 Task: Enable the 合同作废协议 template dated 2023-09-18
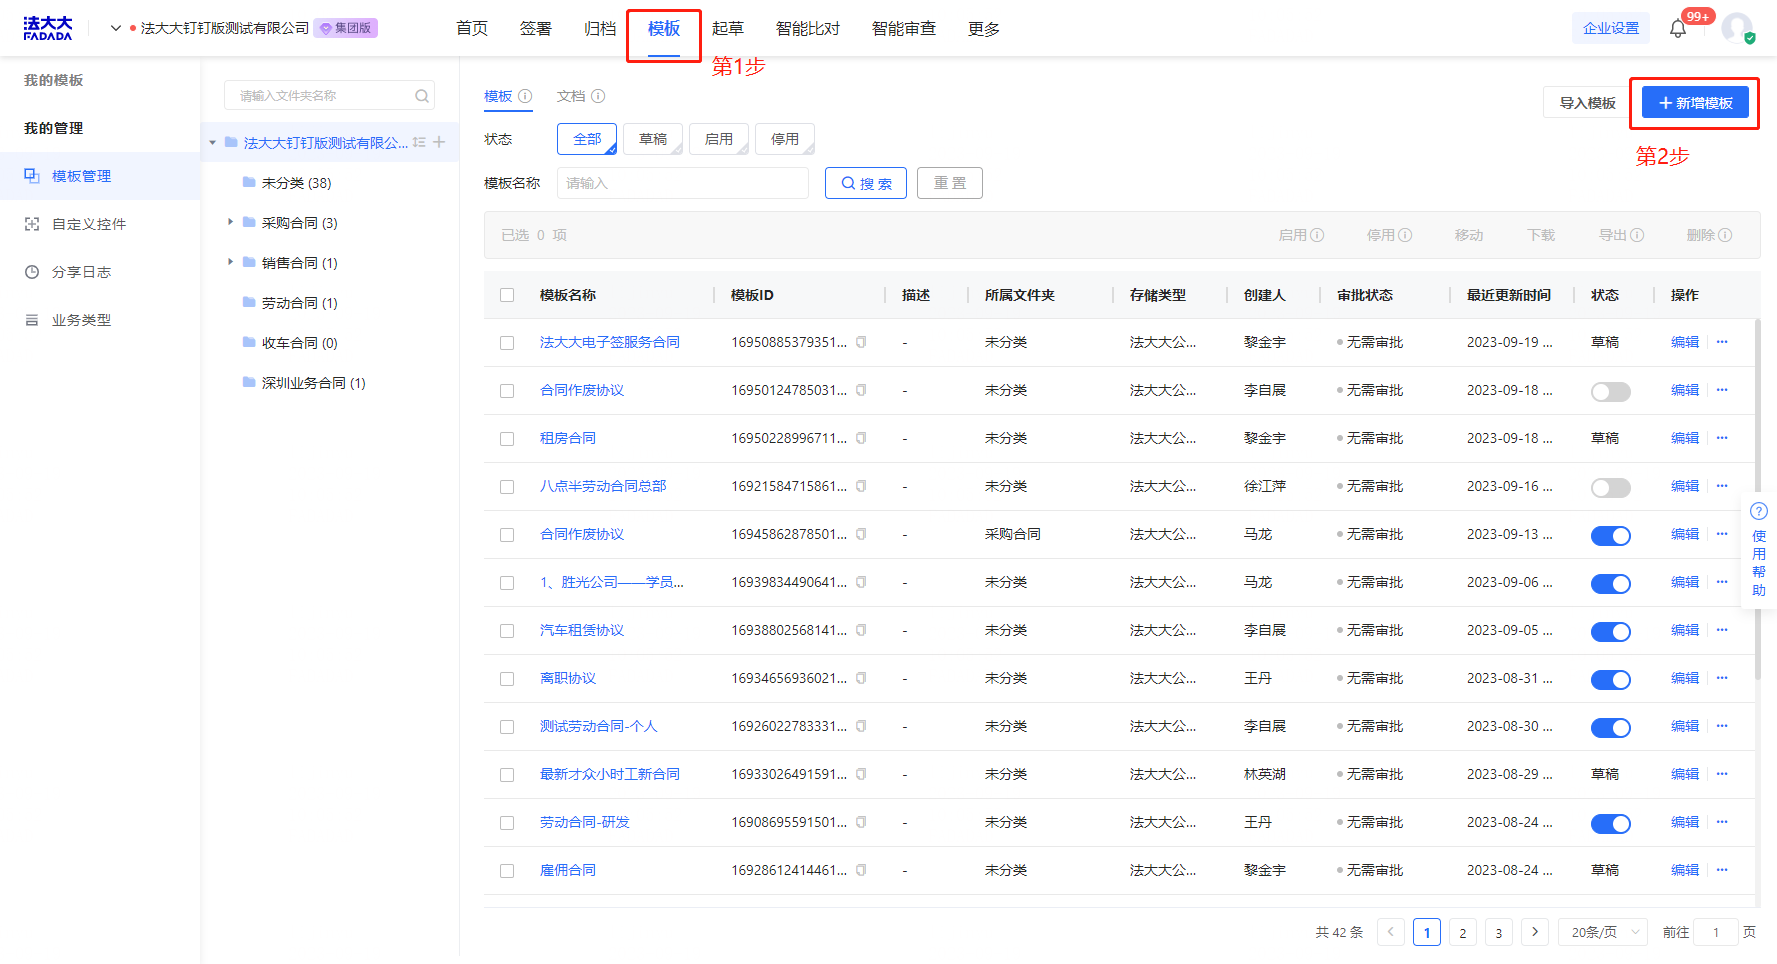pos(1611,391)
